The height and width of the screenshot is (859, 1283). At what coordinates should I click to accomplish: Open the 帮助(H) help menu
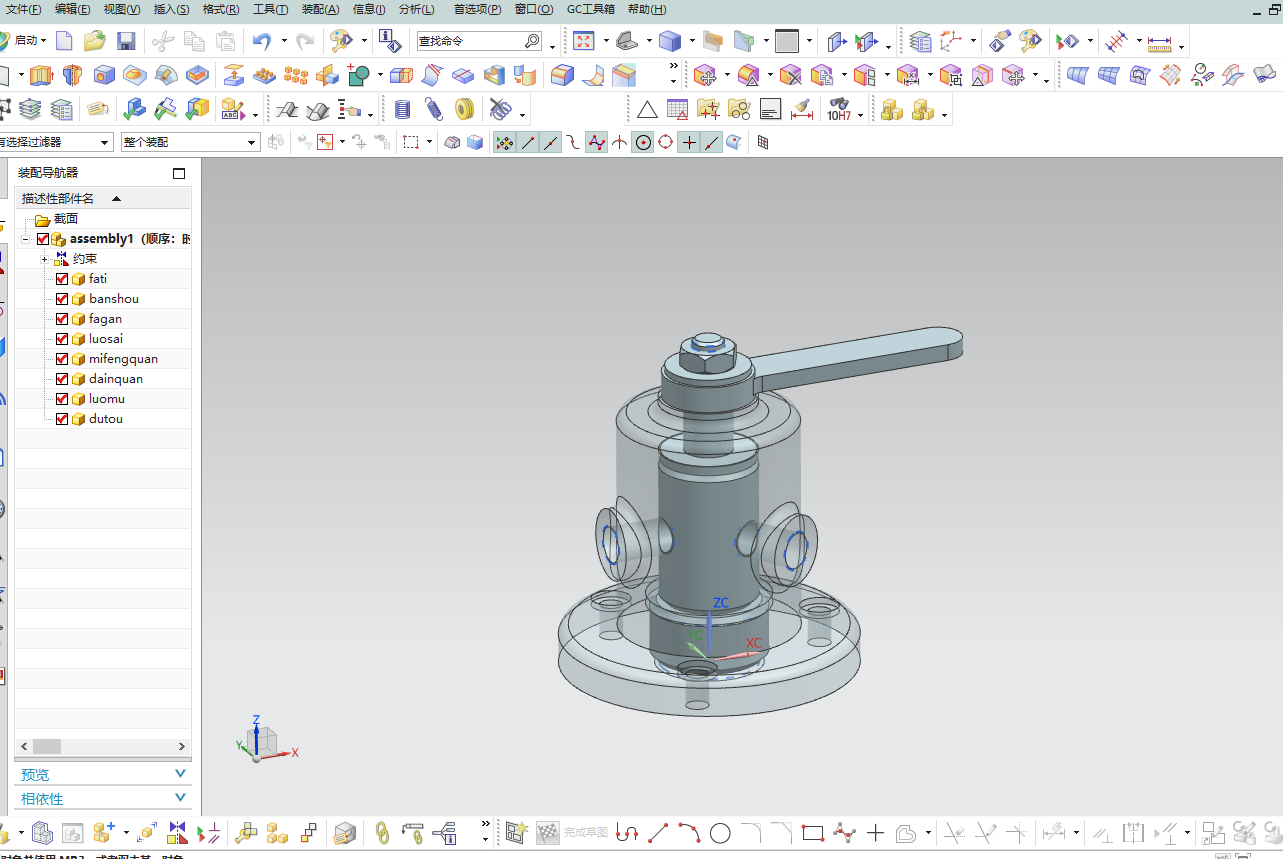647,10
